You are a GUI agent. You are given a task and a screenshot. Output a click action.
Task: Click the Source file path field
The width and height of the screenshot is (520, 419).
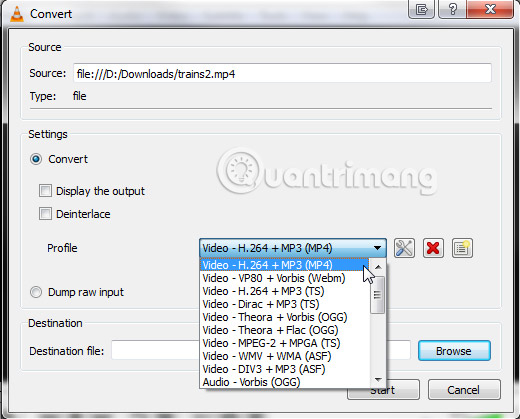click(x=282, y=73)
